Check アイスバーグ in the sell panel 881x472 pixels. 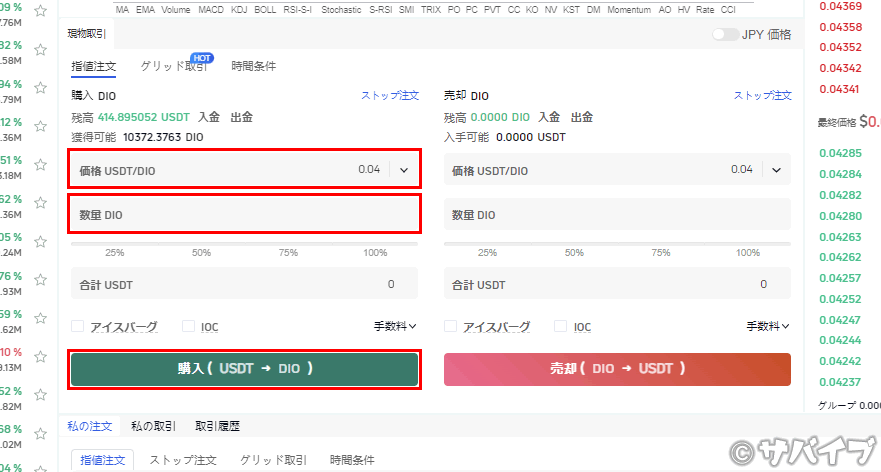click(x=450, y=326)
